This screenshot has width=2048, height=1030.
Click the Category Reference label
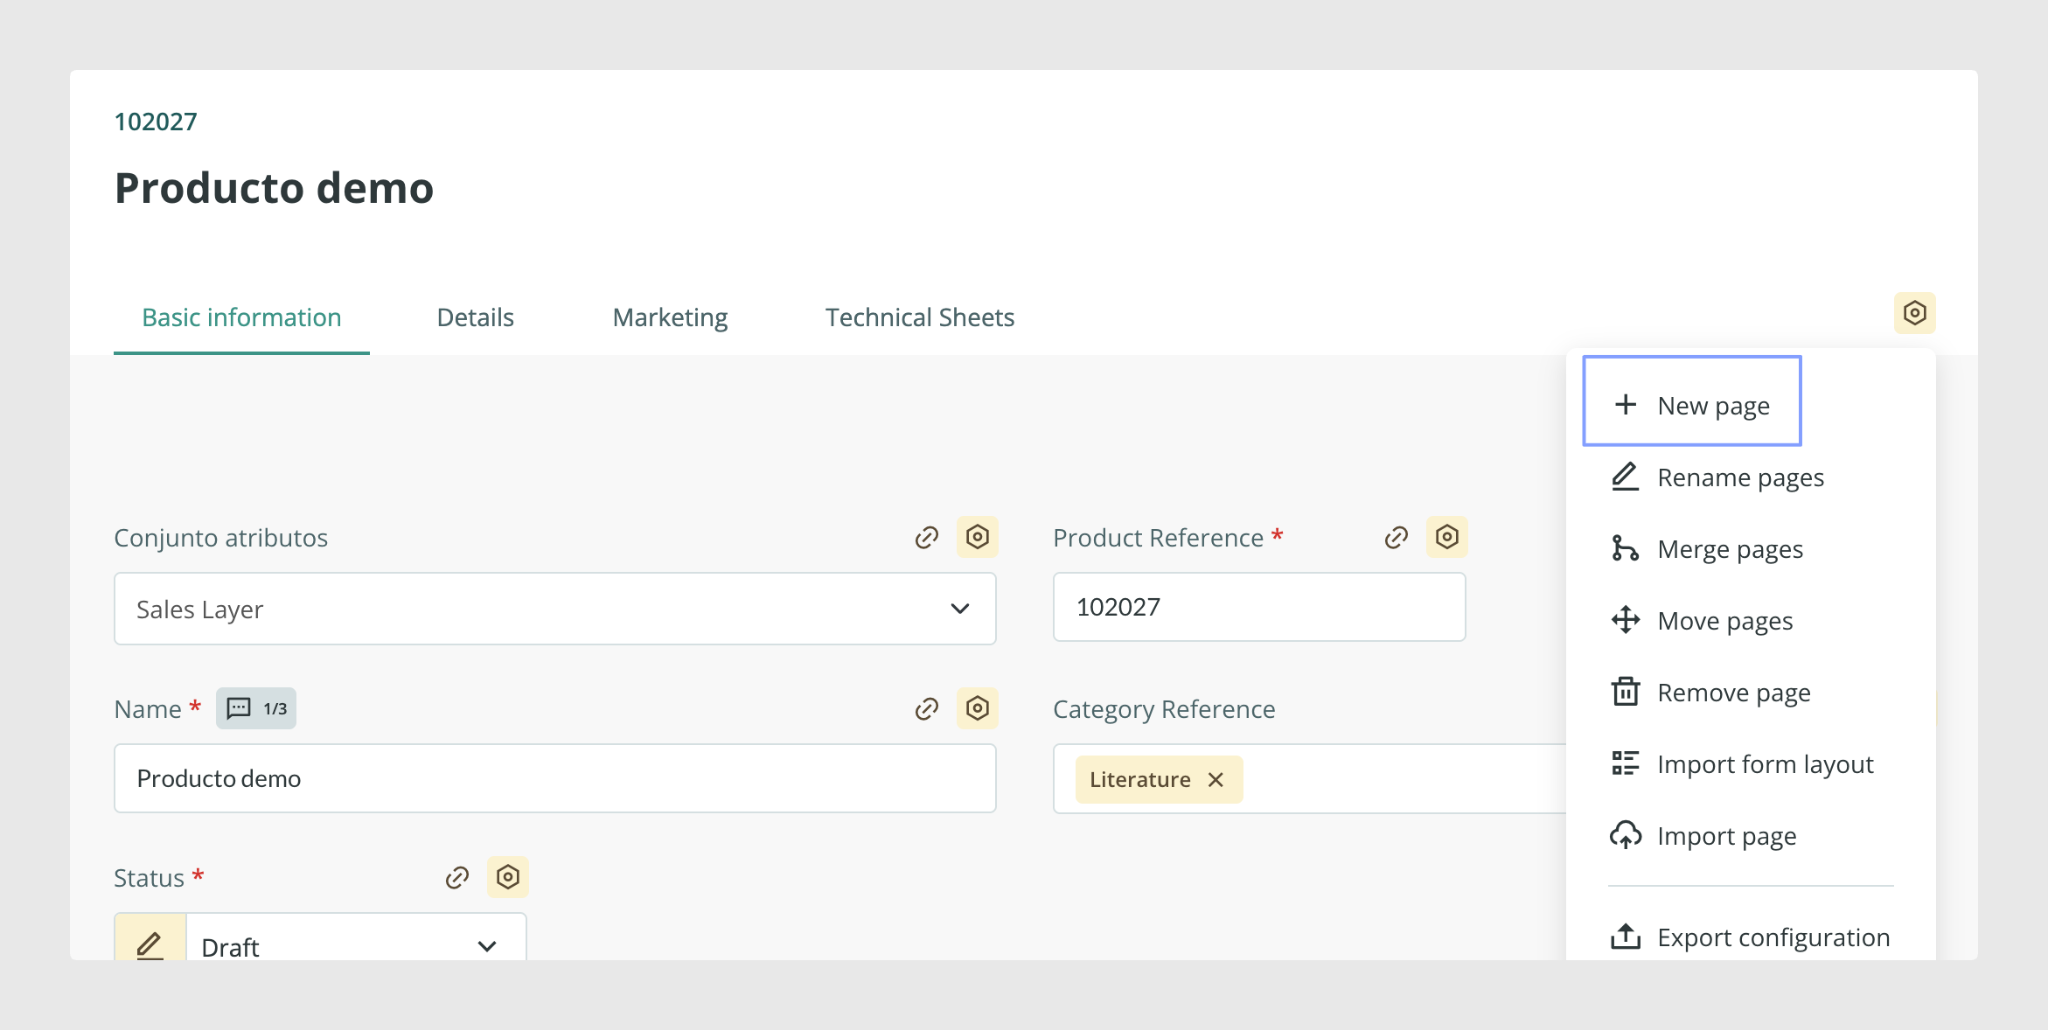[1164, 710]
